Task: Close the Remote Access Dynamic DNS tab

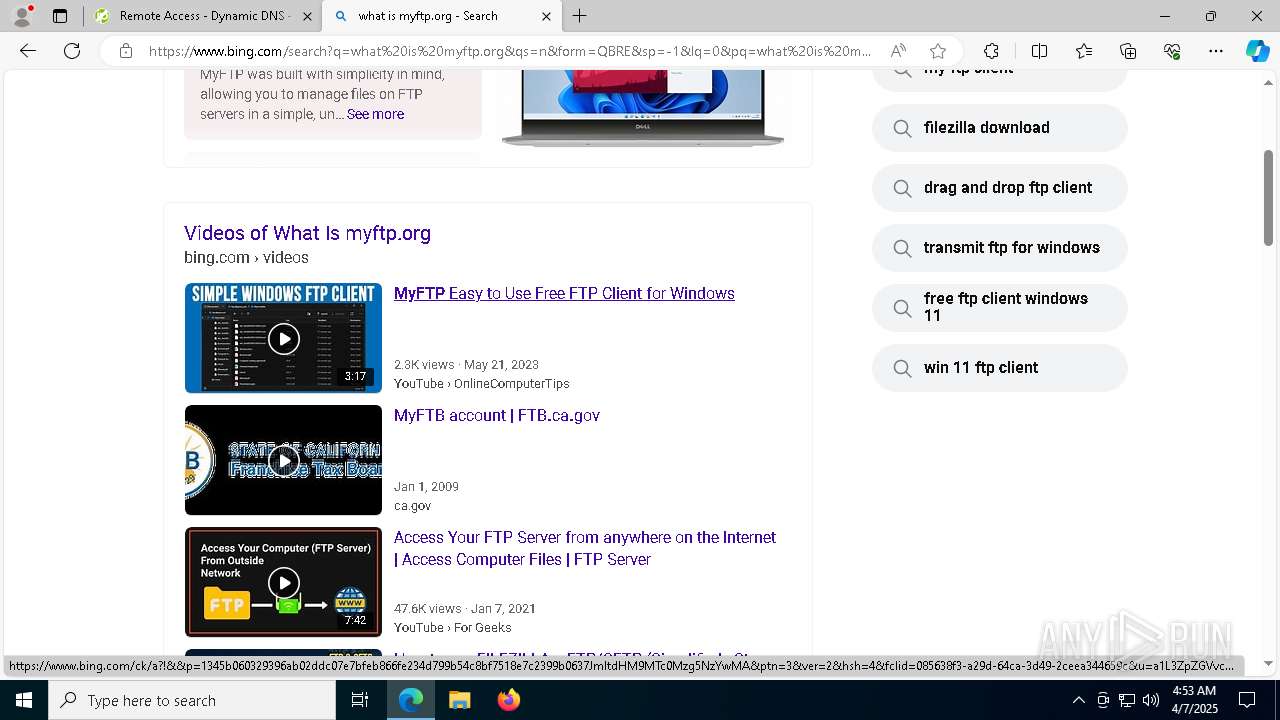Action: [307, 16]
